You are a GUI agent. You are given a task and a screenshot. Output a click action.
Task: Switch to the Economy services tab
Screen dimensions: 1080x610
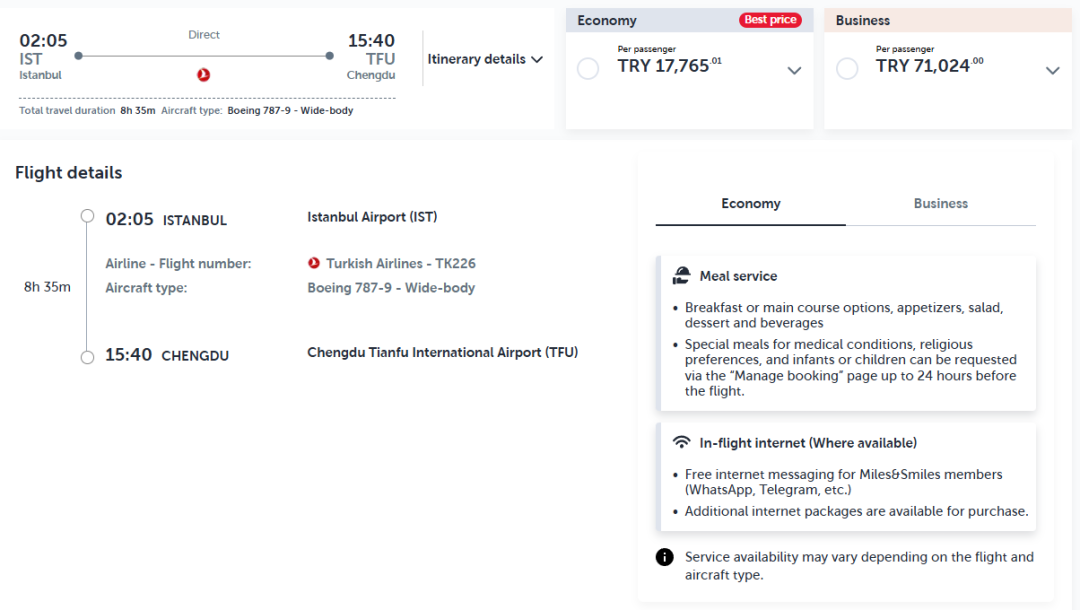click(x=751, y=204)
